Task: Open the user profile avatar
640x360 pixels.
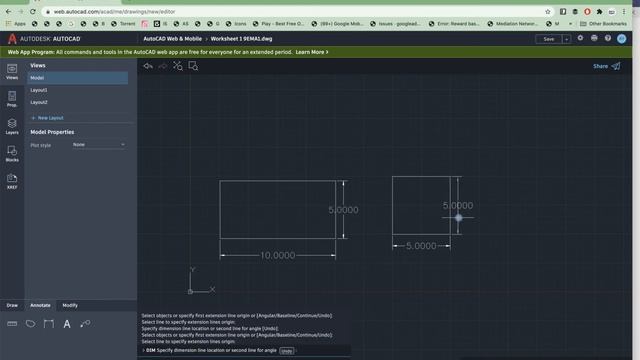Action: [x=622, y=39]
